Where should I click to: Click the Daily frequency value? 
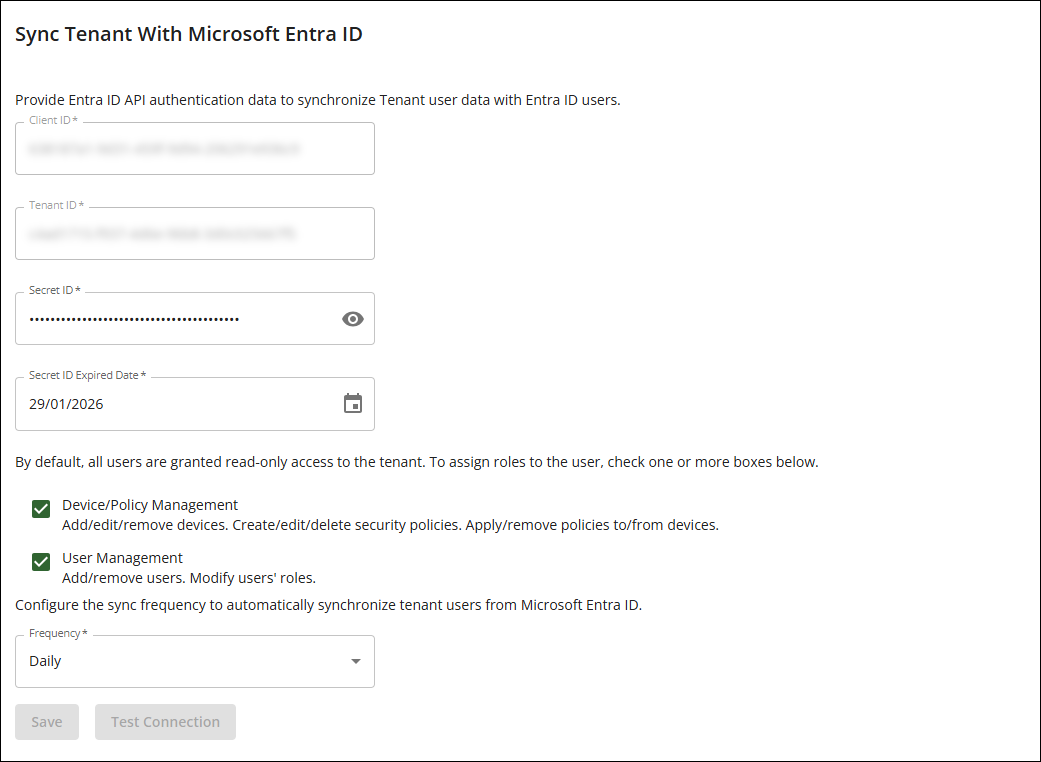coord(46,662)
